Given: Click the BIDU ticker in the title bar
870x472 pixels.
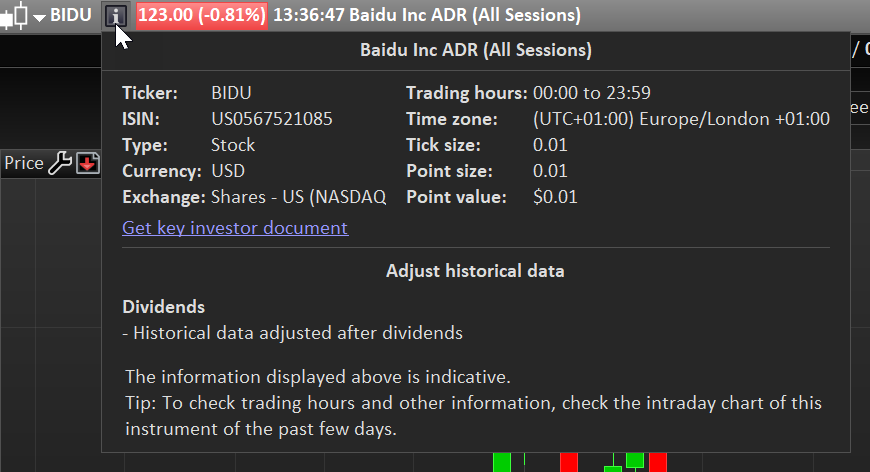Looking at the screenshot, I should click(x=71, y=16).
